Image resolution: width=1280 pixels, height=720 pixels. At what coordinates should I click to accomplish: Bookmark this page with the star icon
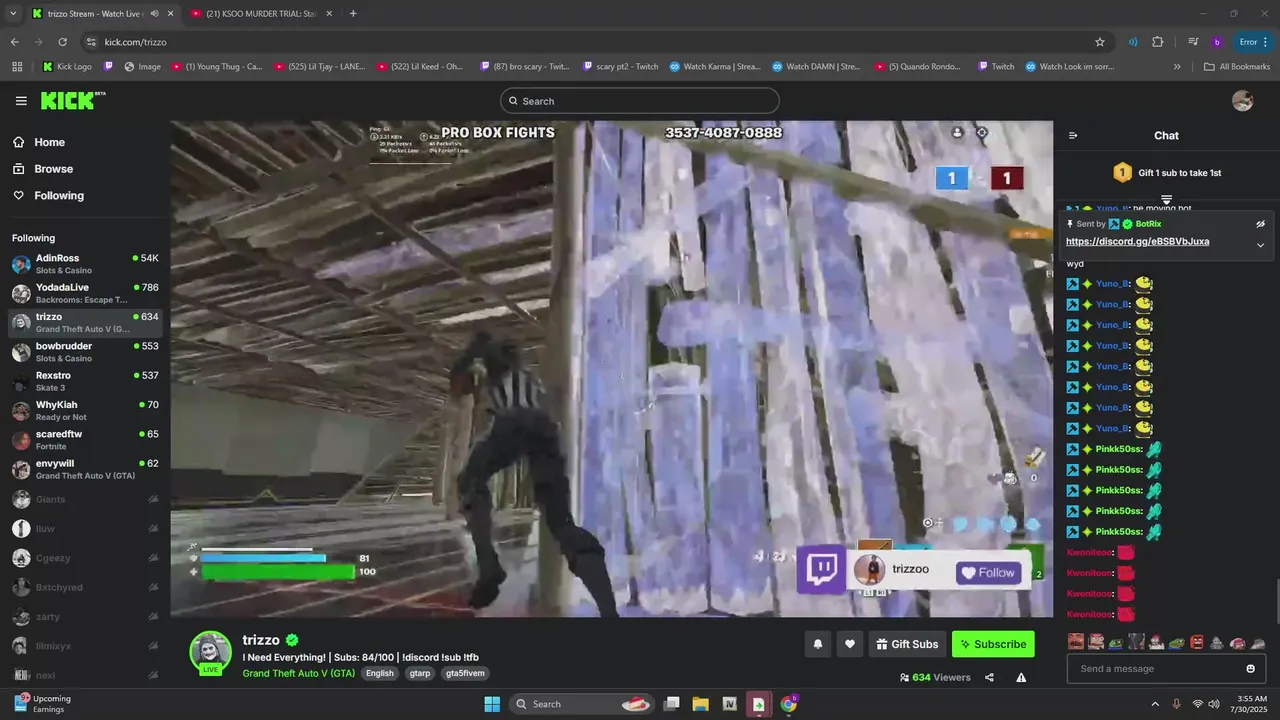1100,42
